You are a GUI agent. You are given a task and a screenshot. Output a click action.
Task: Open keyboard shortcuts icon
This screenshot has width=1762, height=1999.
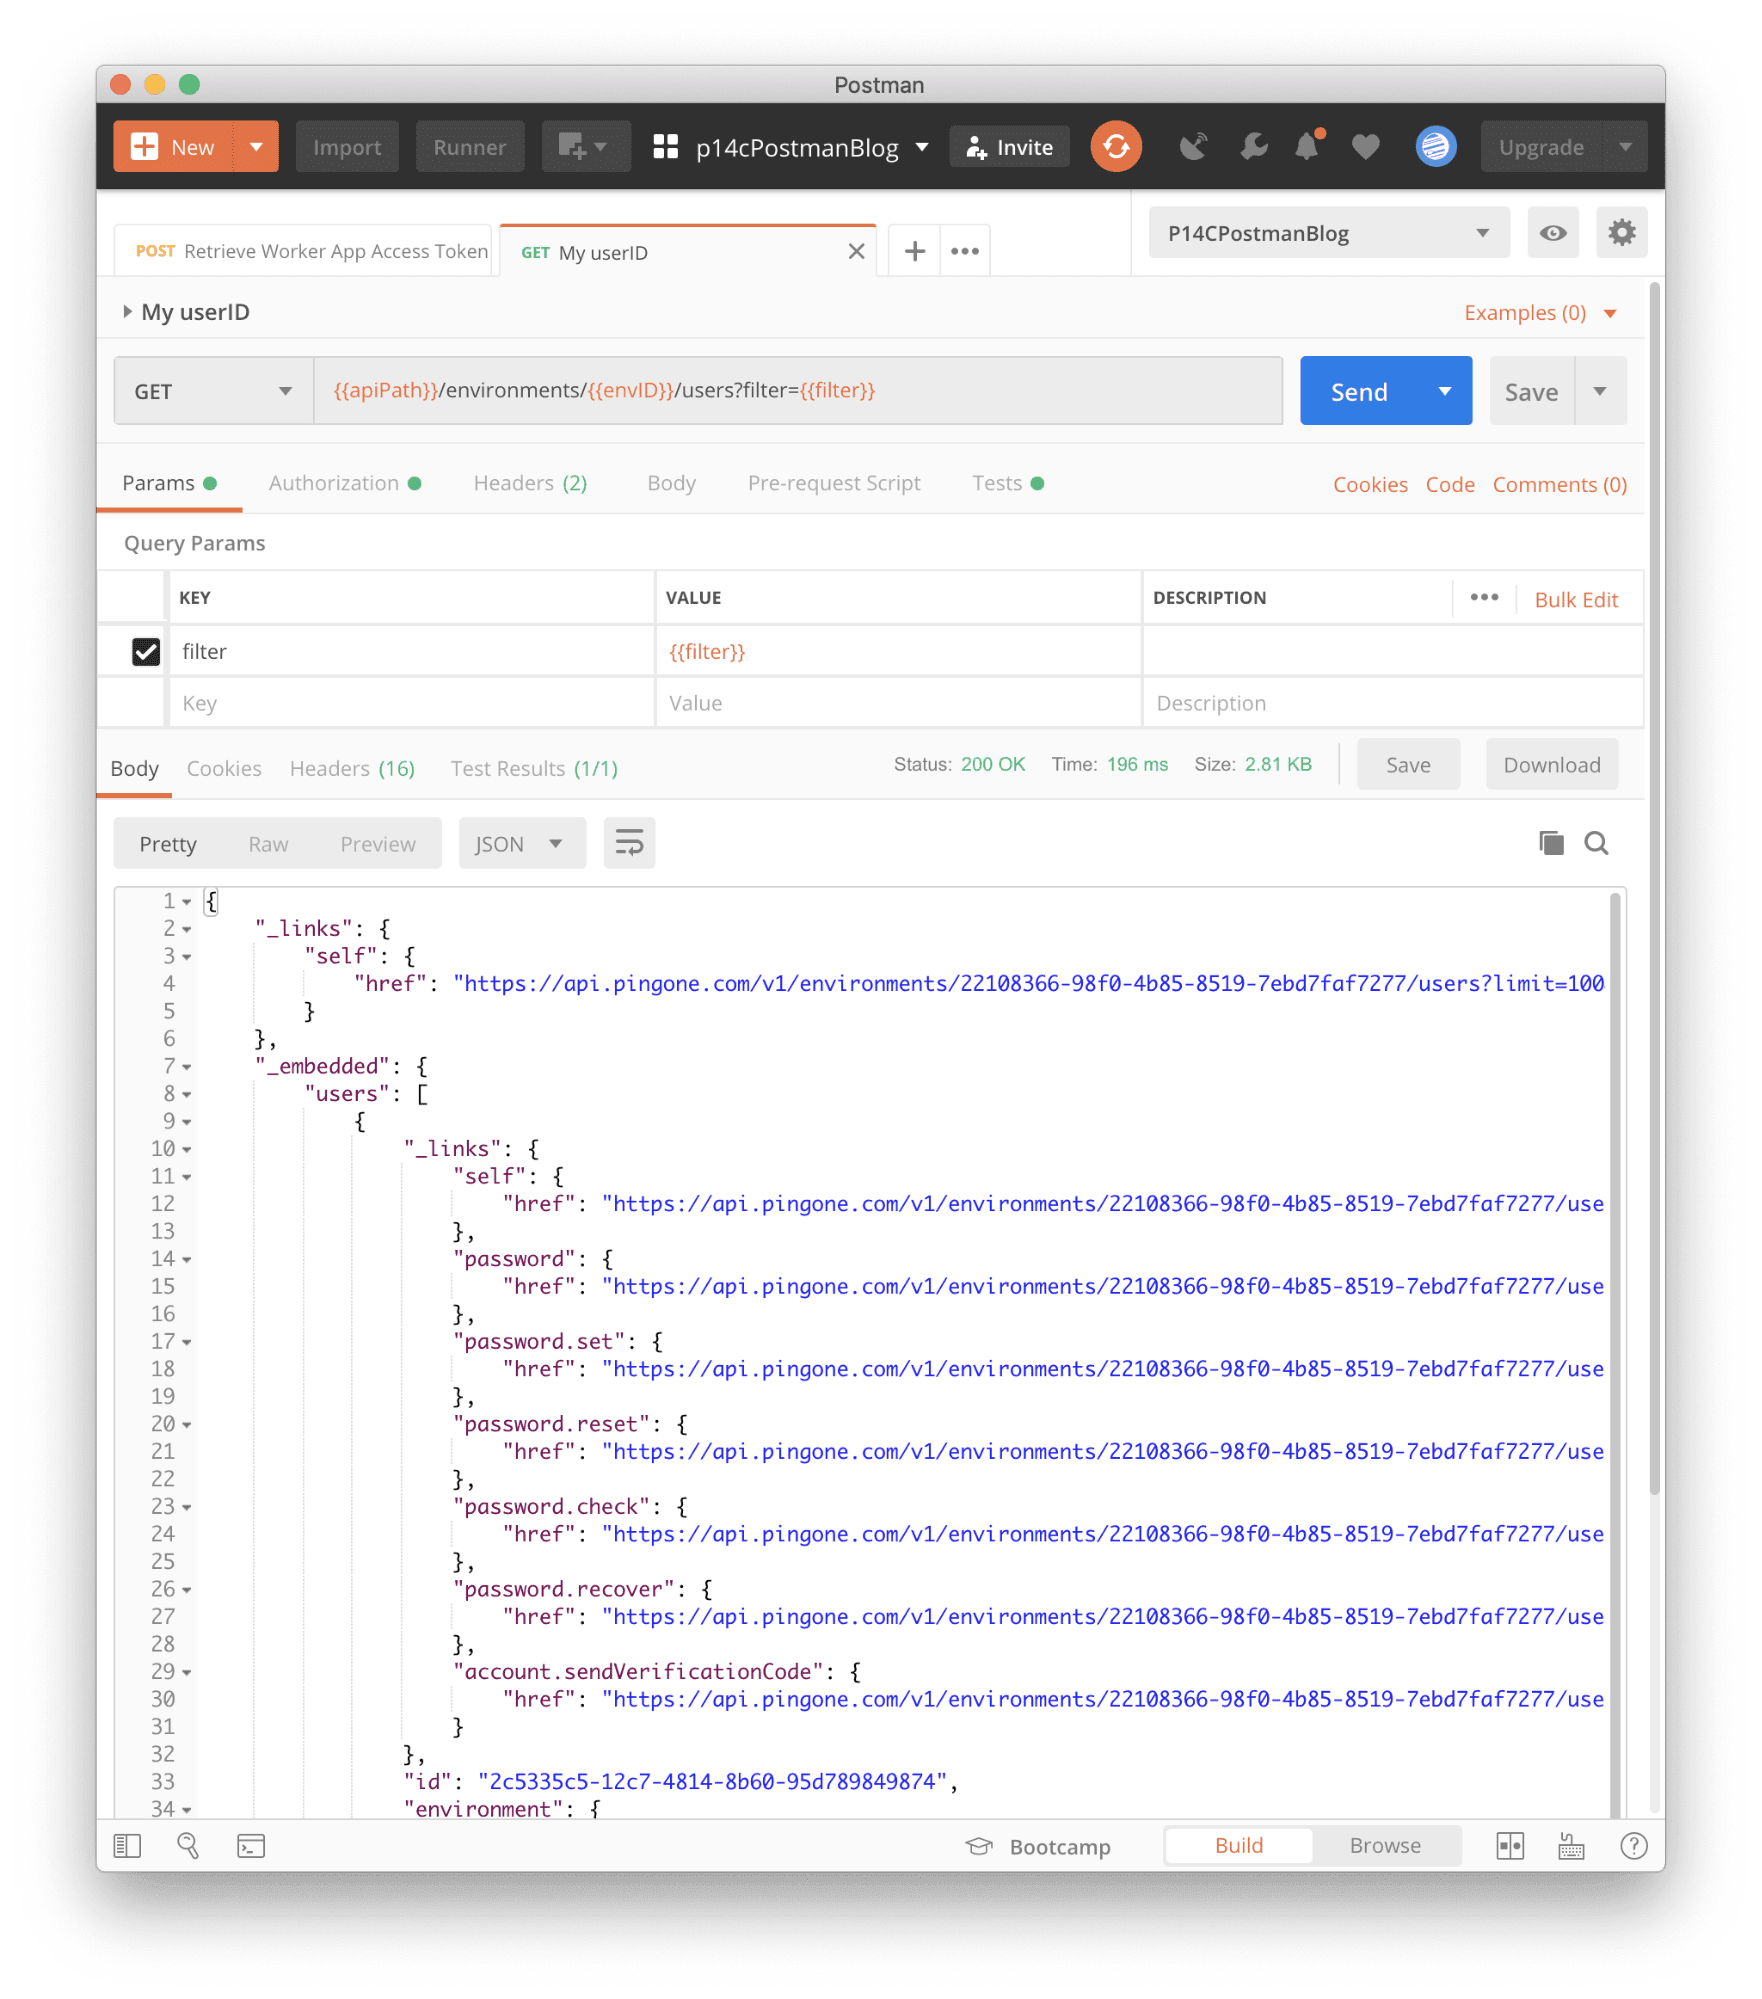1571,1845
